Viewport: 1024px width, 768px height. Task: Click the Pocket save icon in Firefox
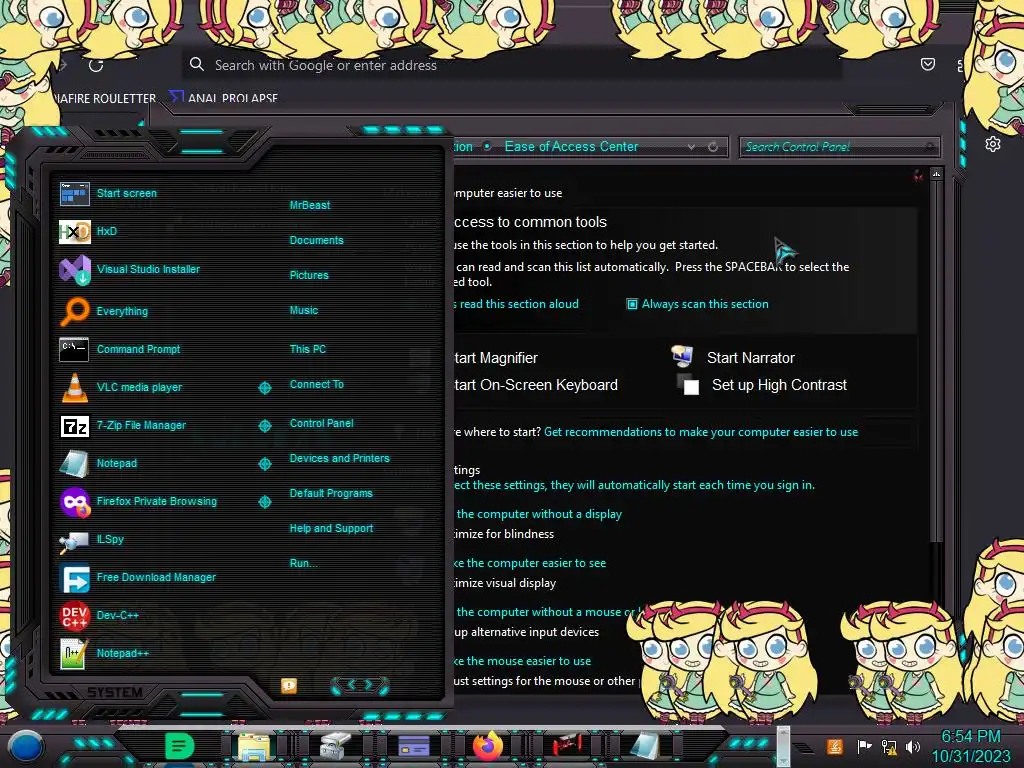pos(927,64)
